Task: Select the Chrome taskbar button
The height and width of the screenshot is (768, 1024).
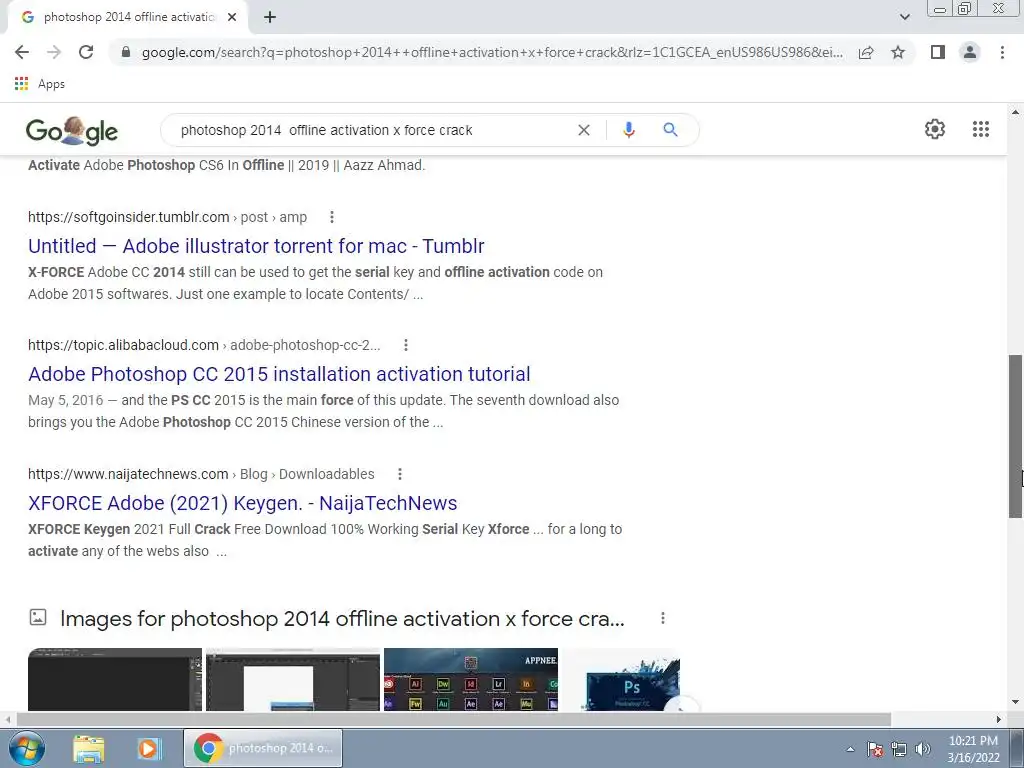Action: [263, 748]
